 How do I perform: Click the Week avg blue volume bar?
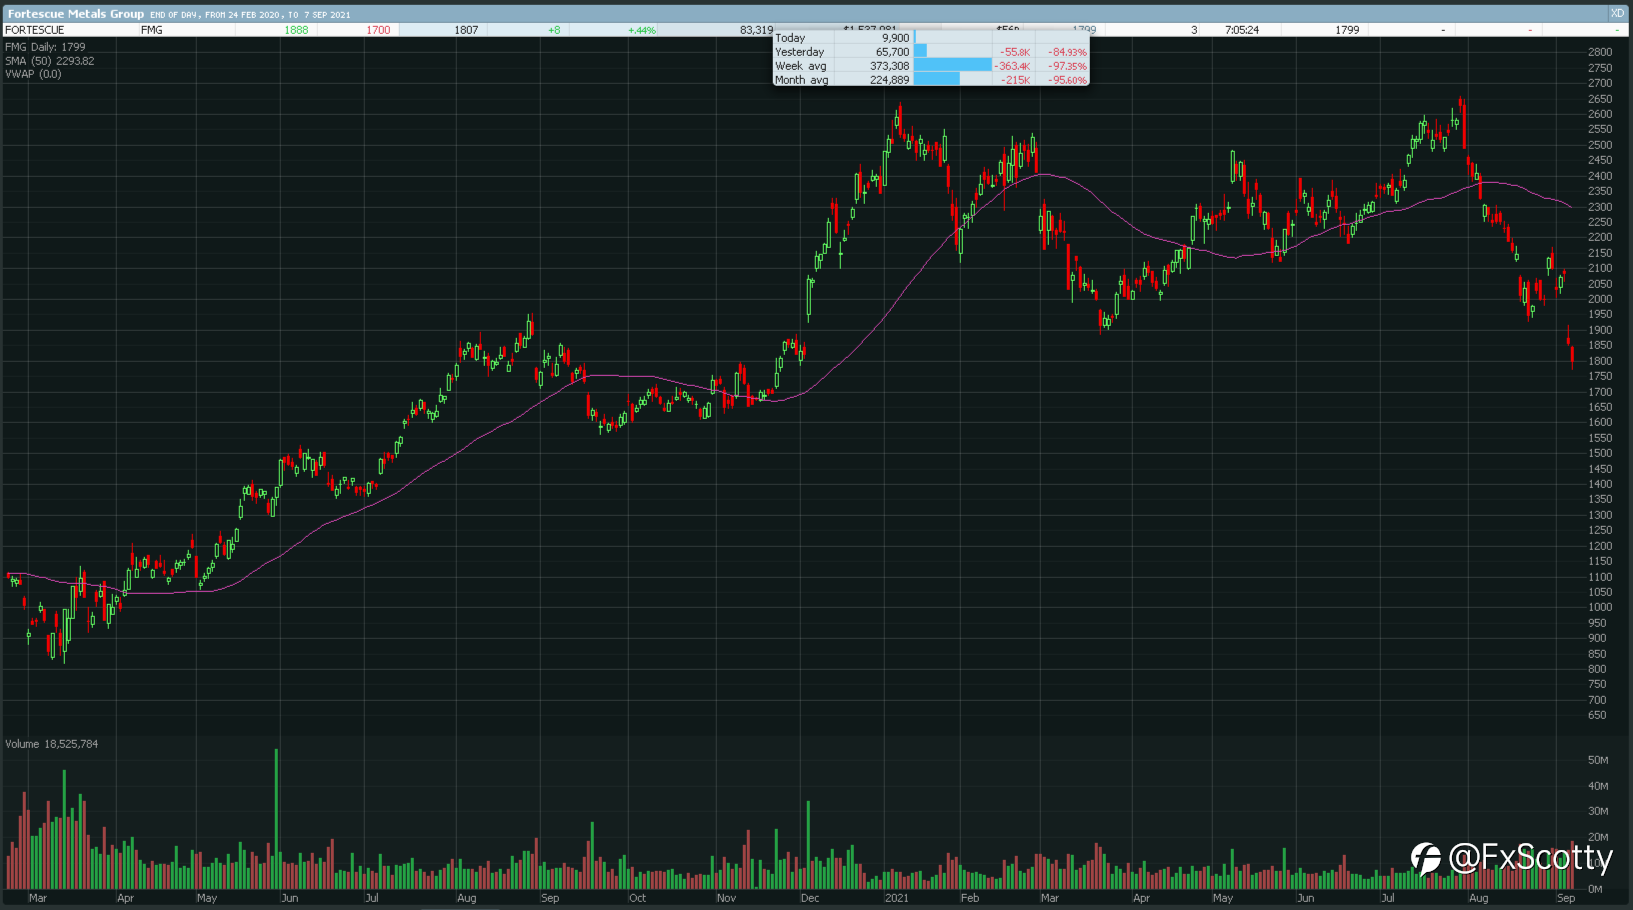pos(953,66)
